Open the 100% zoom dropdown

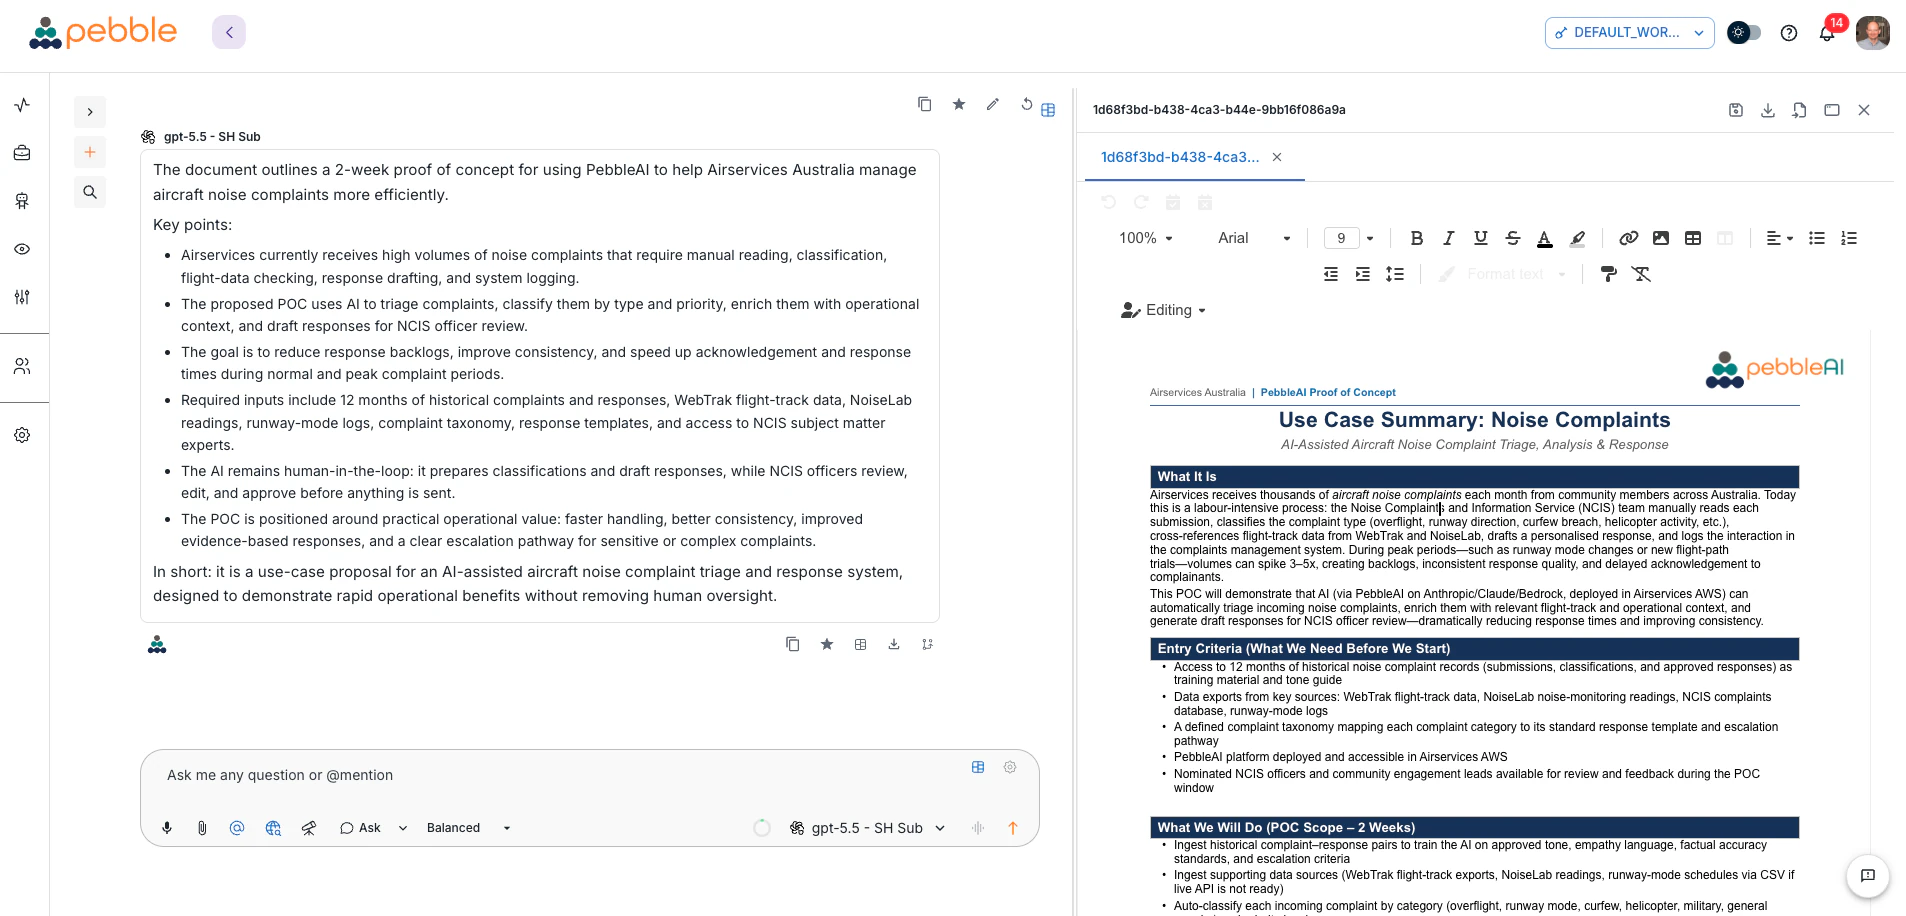point(1146,238)
